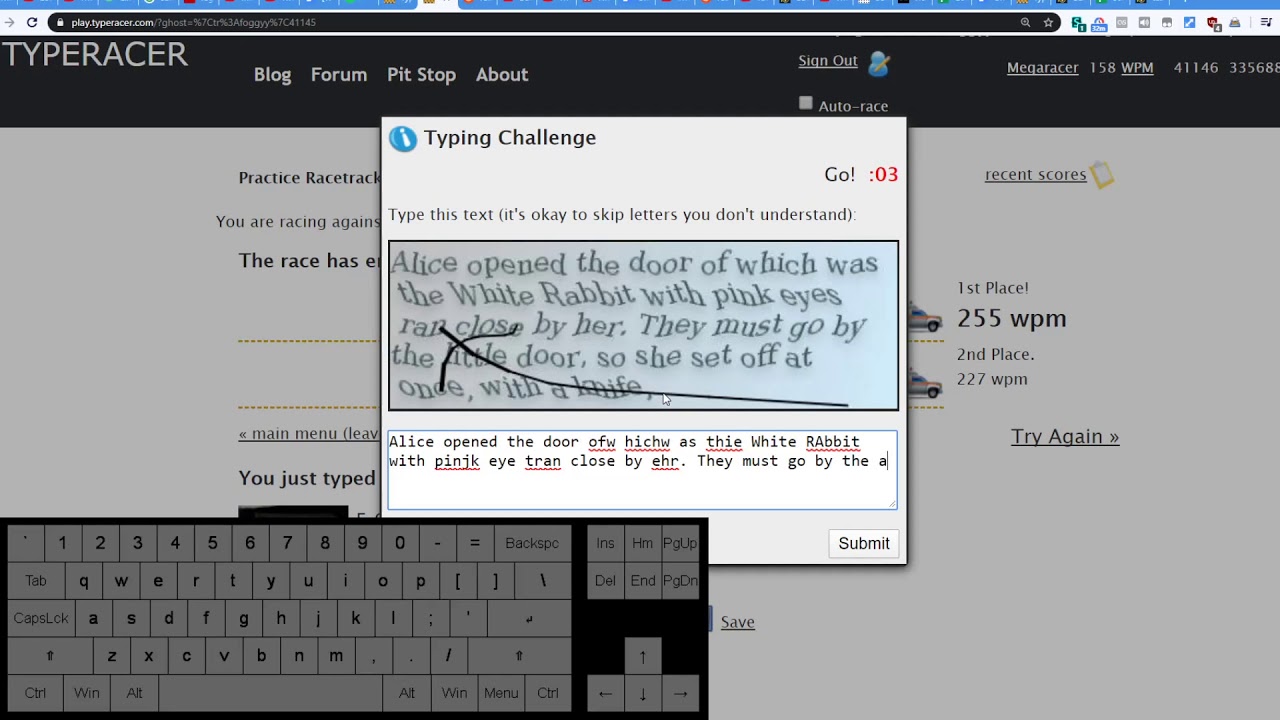Open recent scores link

(x=1035, y=174)
